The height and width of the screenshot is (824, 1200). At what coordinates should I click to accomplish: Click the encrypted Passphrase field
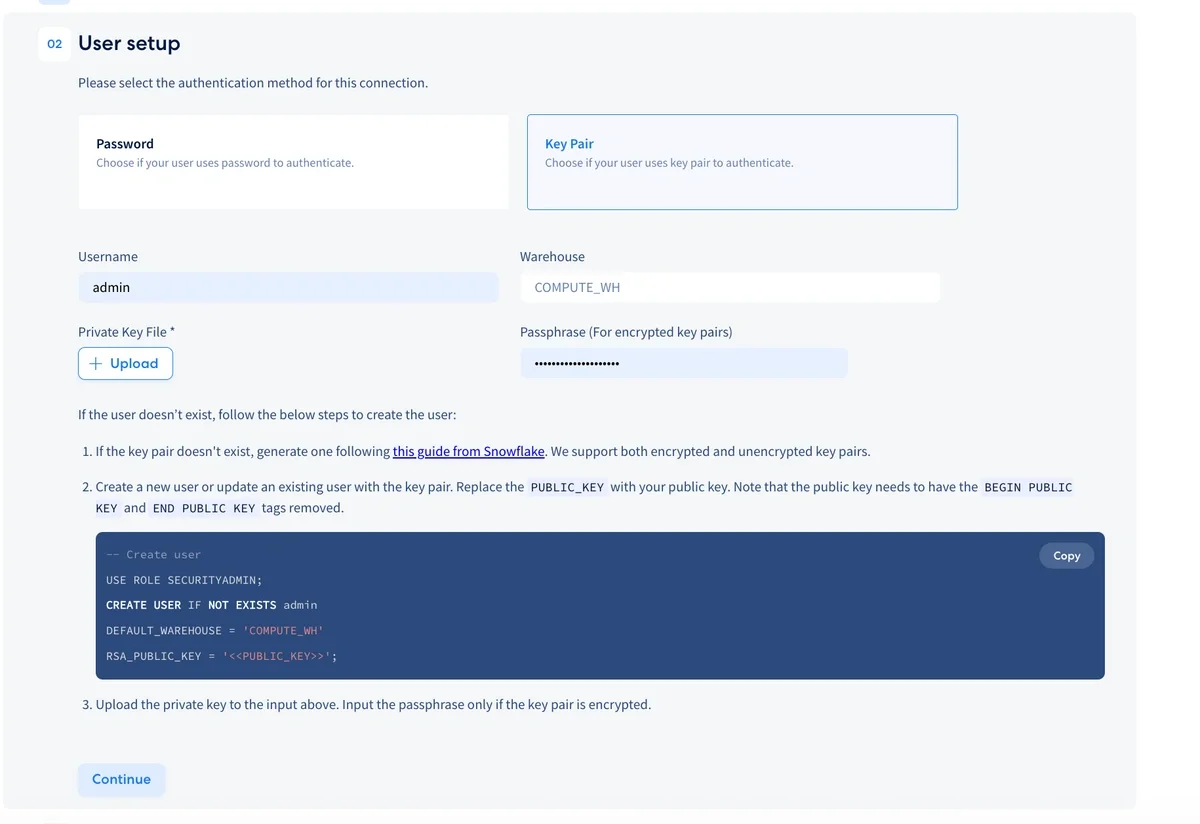(684, 363)
